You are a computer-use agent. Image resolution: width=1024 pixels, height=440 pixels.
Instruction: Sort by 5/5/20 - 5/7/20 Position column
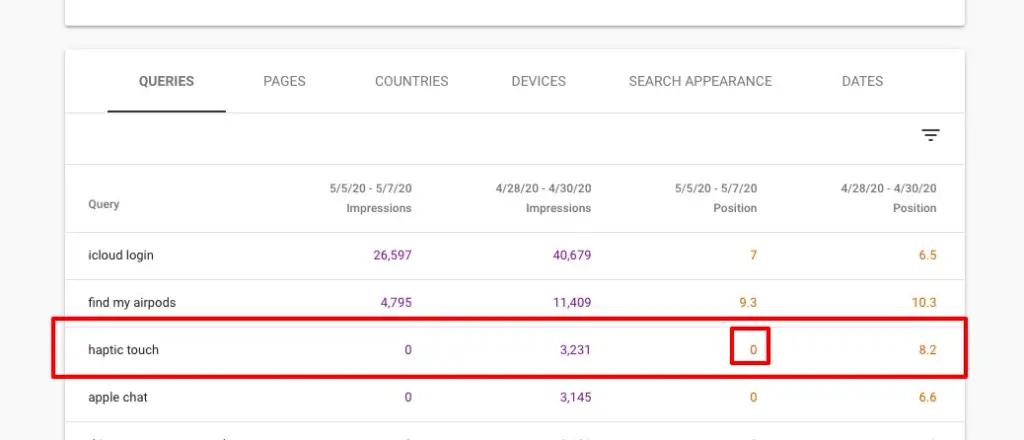coord(716,198)
